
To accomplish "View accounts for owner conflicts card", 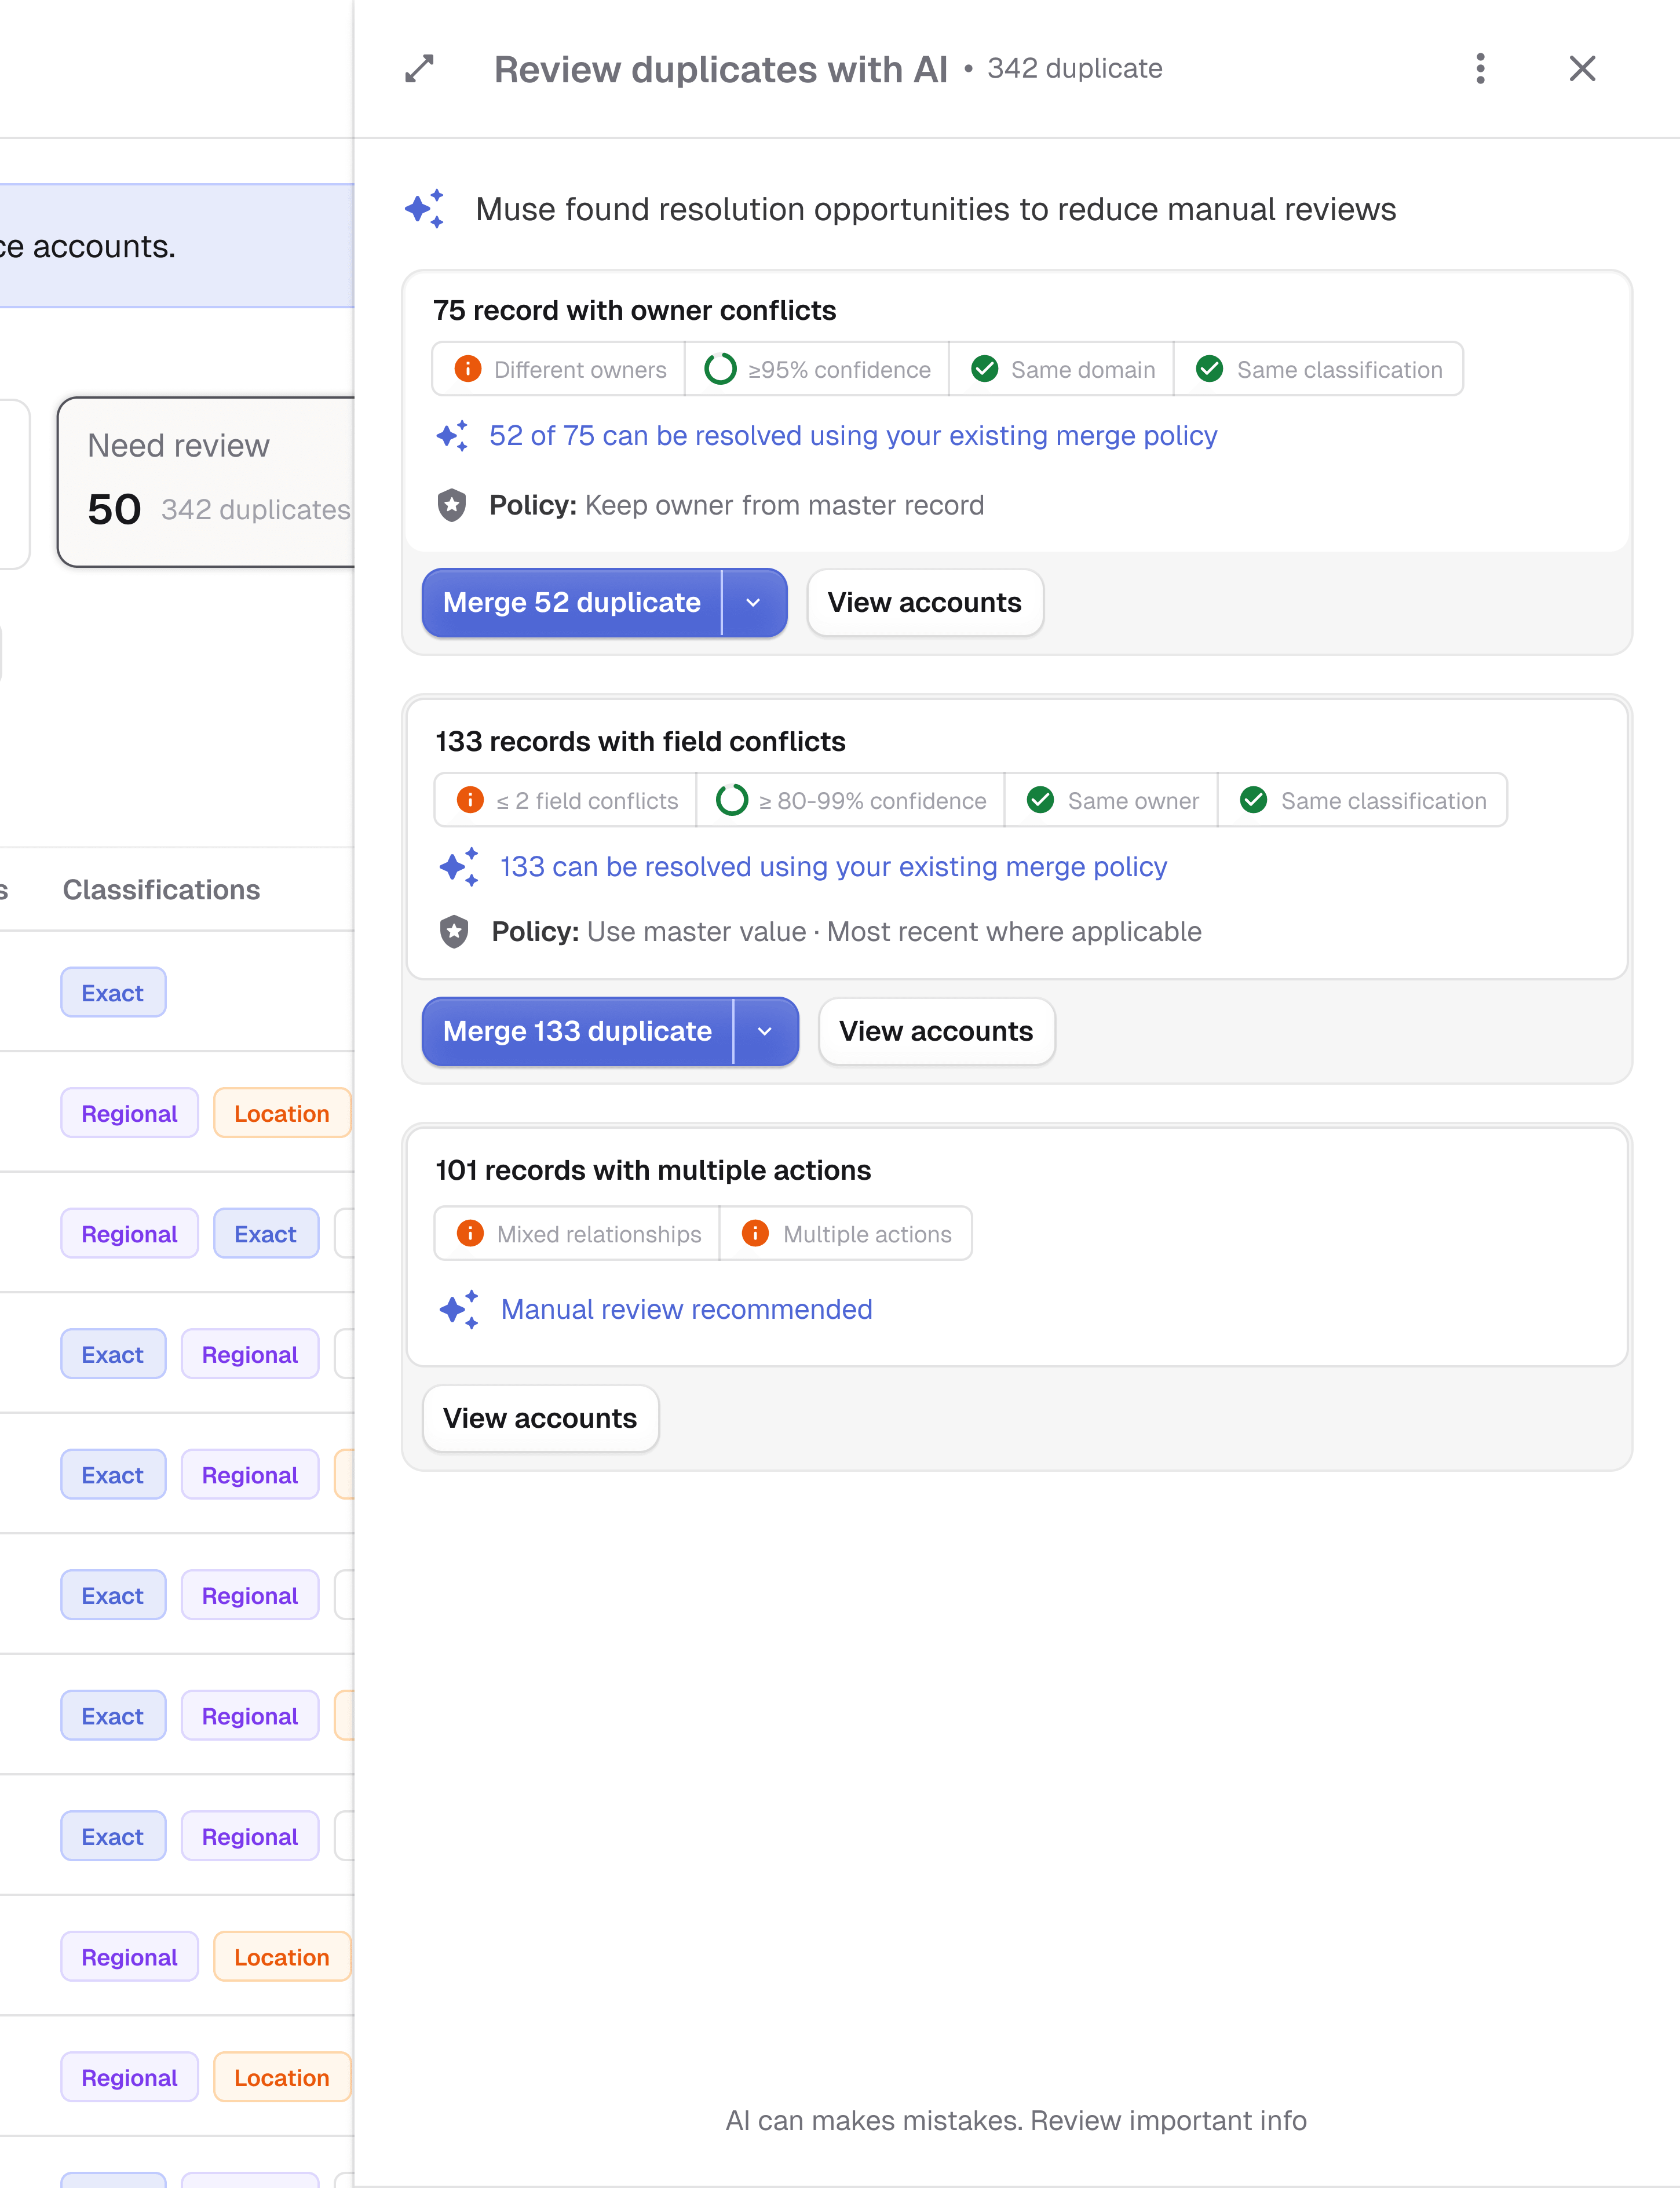I will pos(925,602).
